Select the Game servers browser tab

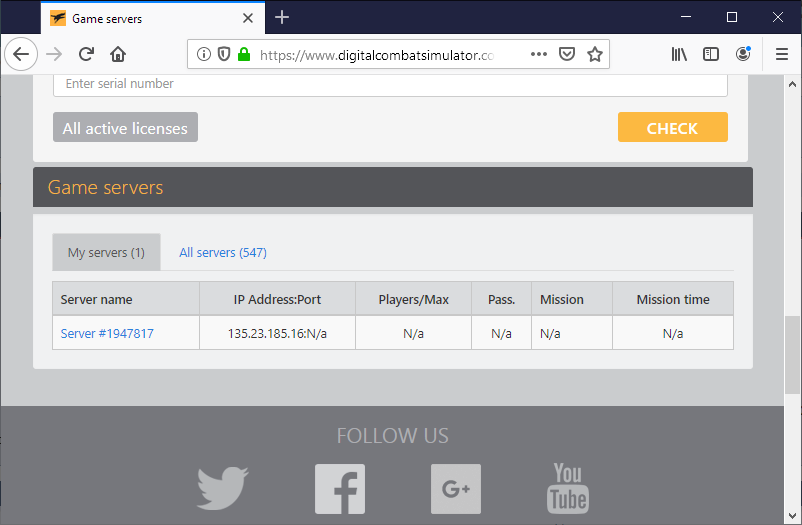click(x=153, y=18)
